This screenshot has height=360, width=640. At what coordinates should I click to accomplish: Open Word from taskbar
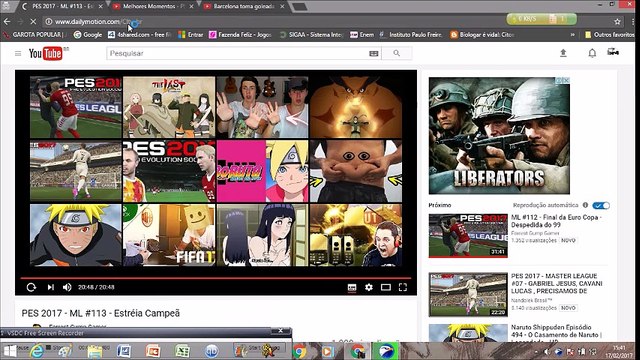124,351
